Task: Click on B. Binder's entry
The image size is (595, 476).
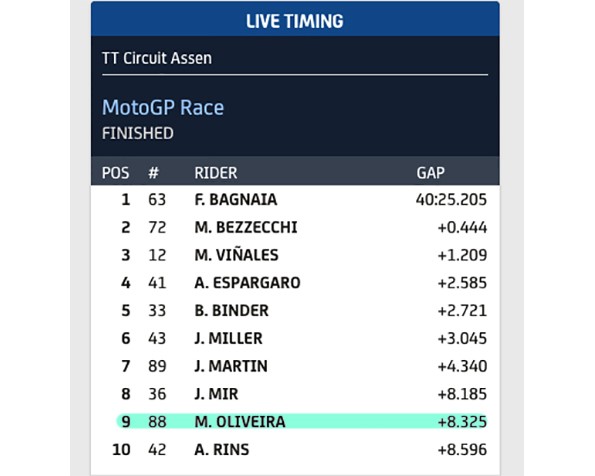Action: point(295,310)
